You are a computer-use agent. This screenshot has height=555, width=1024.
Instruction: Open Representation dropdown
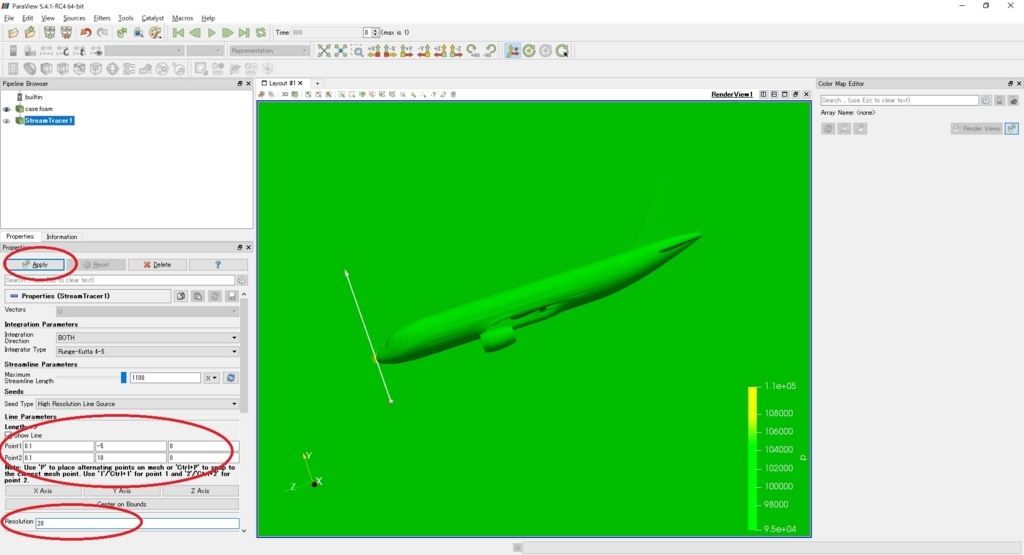pyautogui.click(x=268, y=51)
